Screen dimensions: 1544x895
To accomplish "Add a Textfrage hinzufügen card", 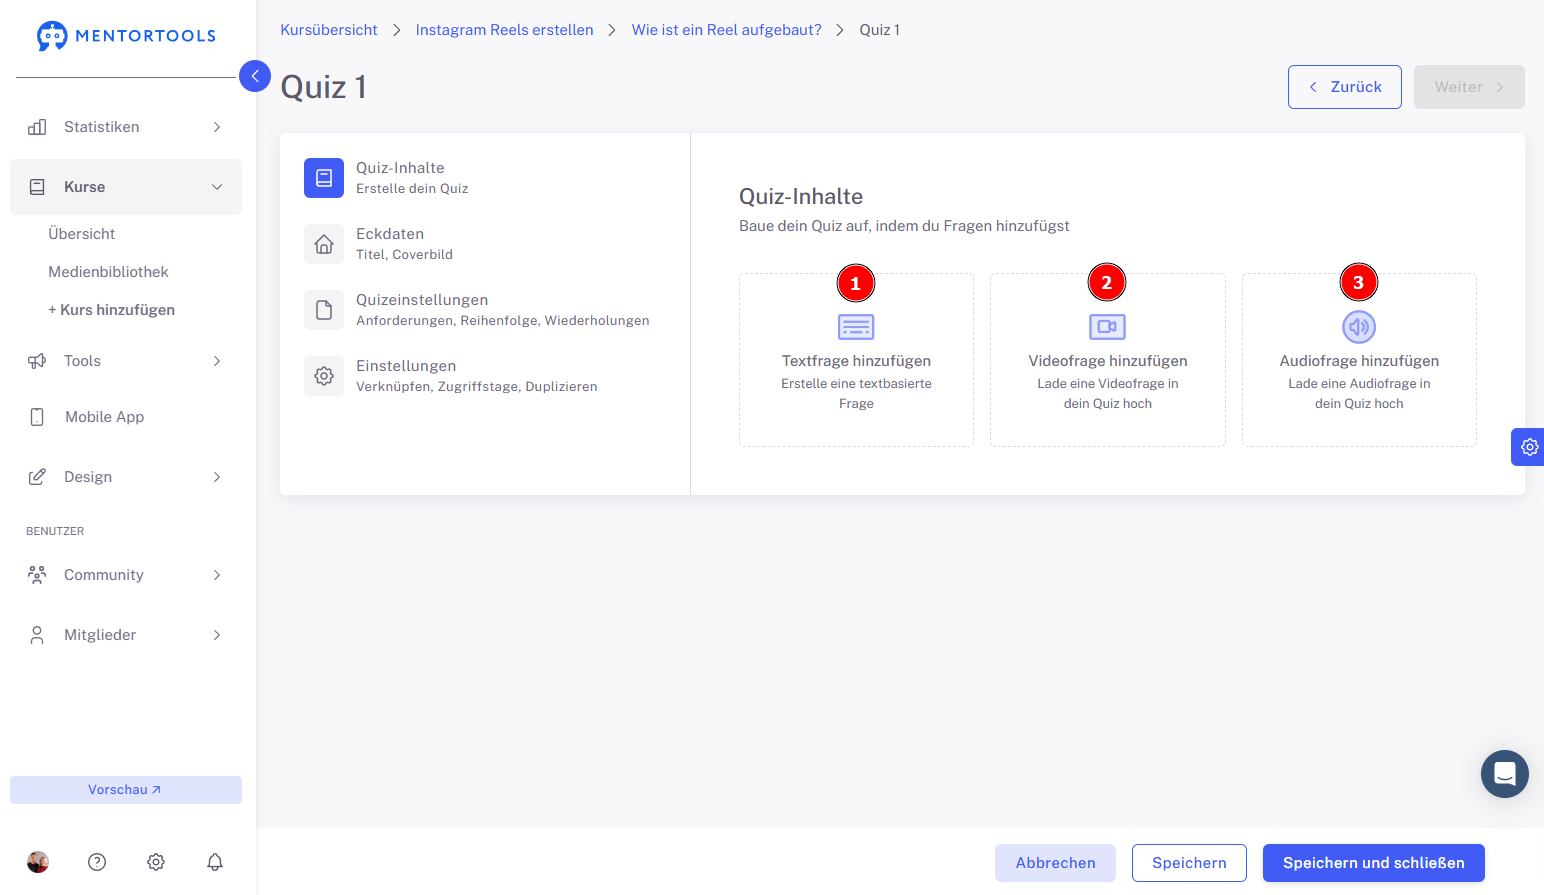I will tap(856, 360).
